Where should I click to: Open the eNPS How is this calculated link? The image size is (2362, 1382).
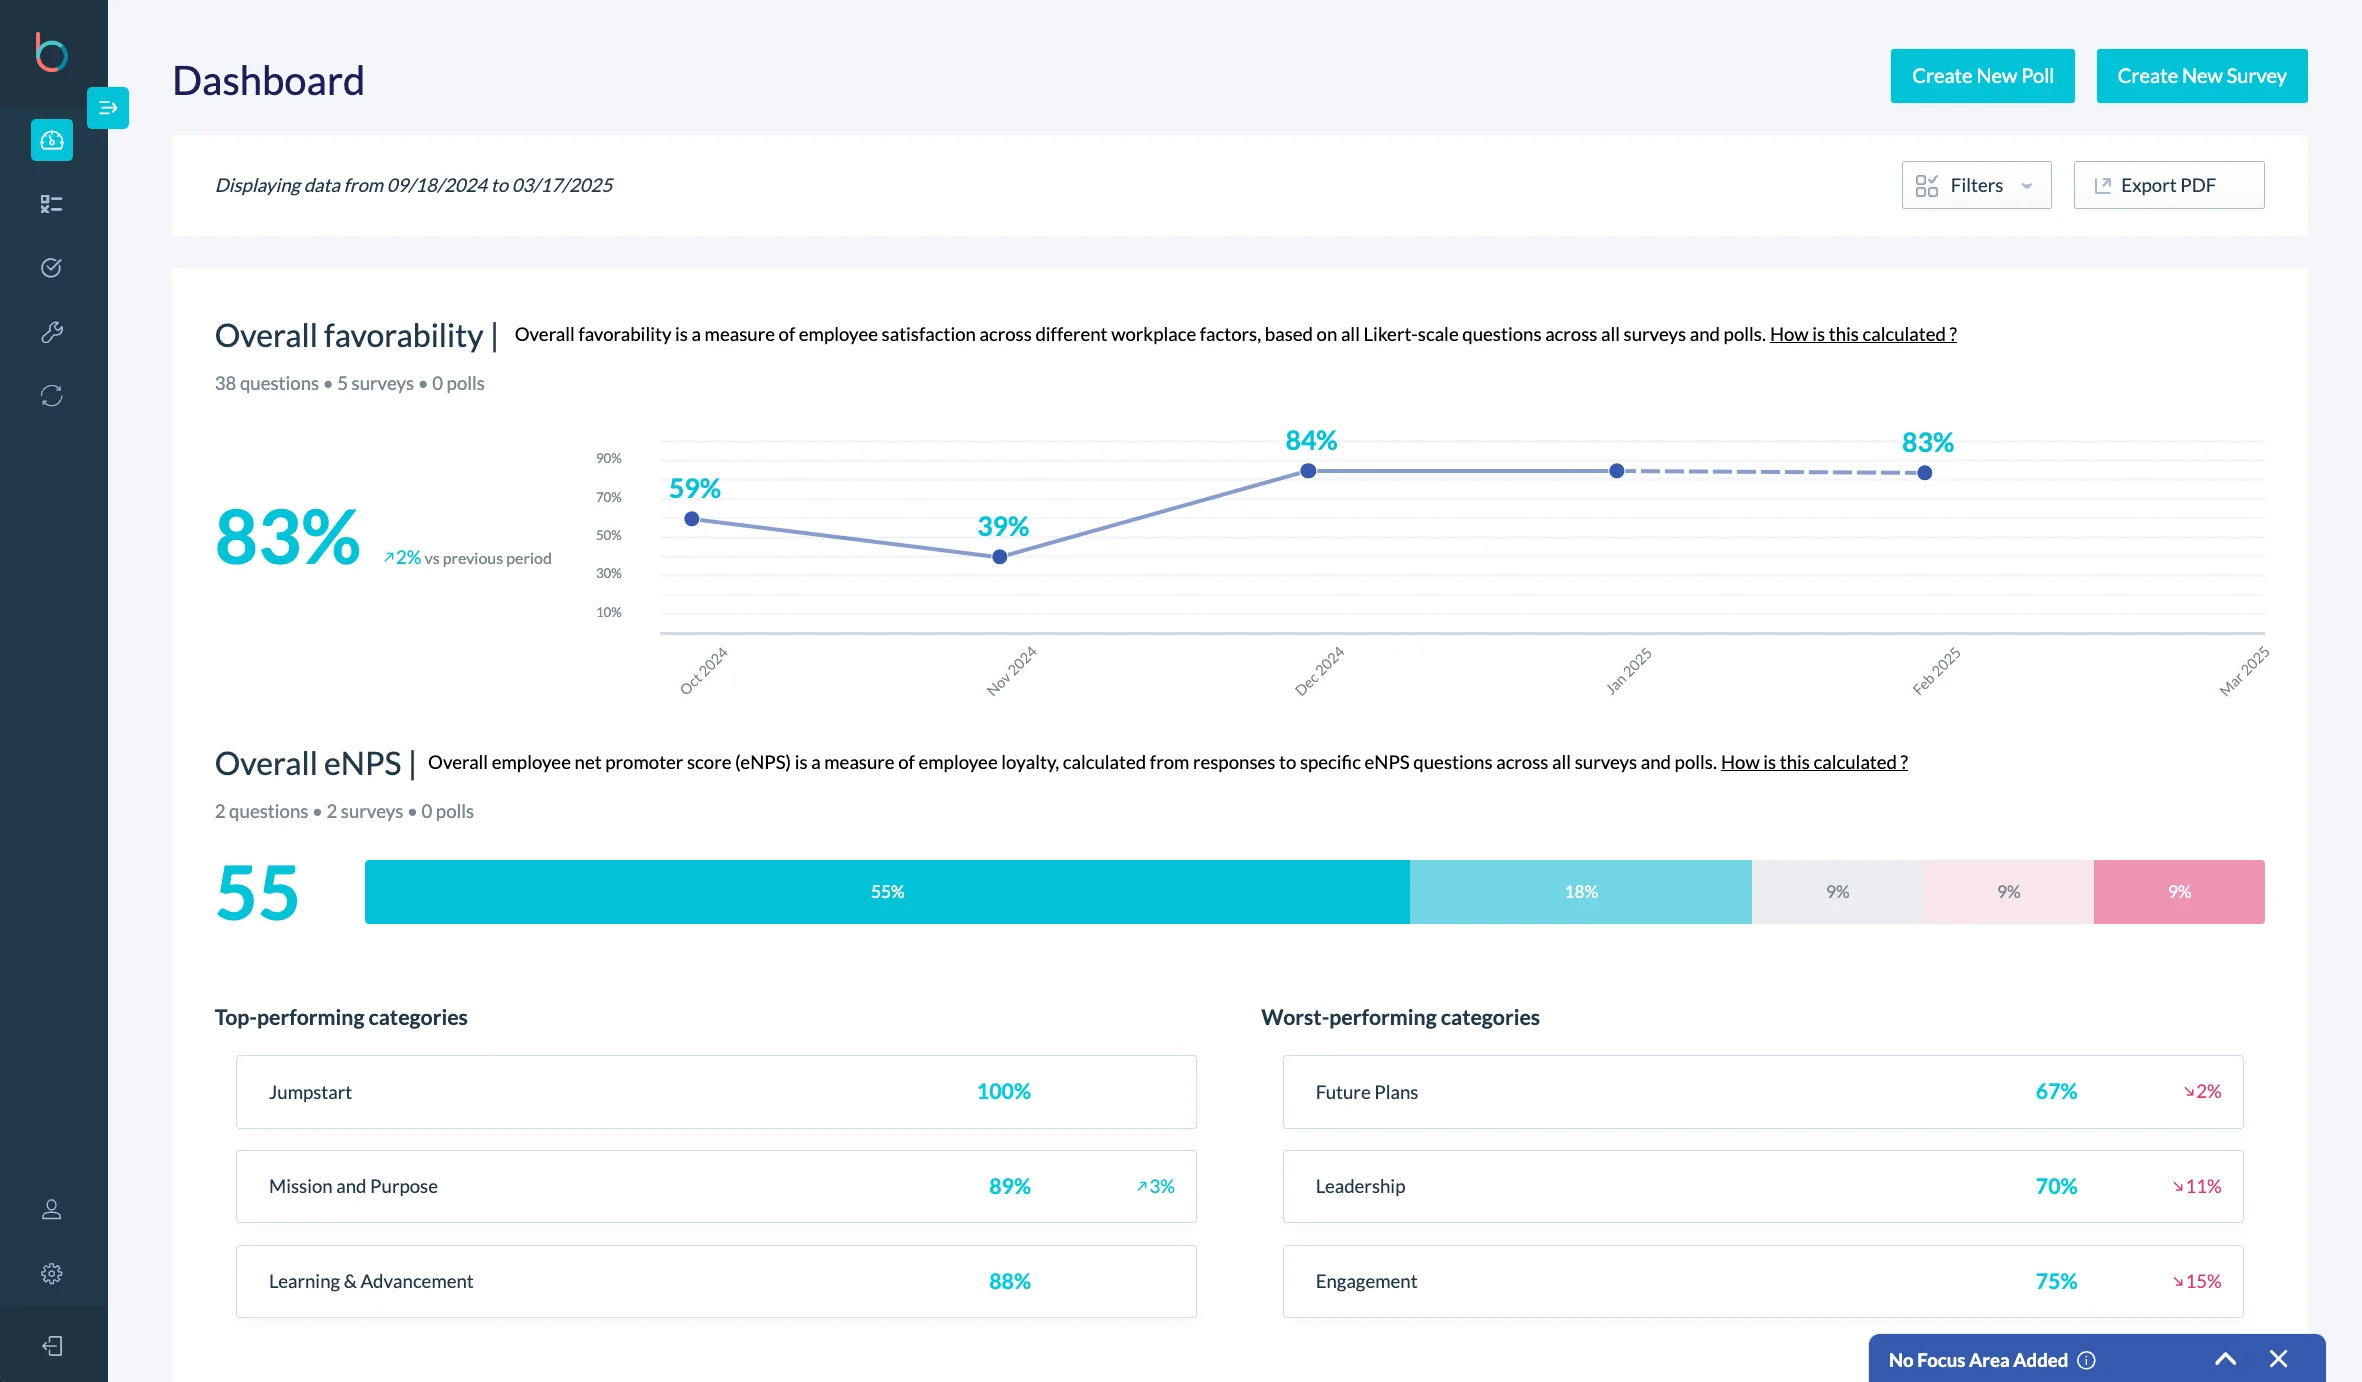click(x=1813, y=762)
